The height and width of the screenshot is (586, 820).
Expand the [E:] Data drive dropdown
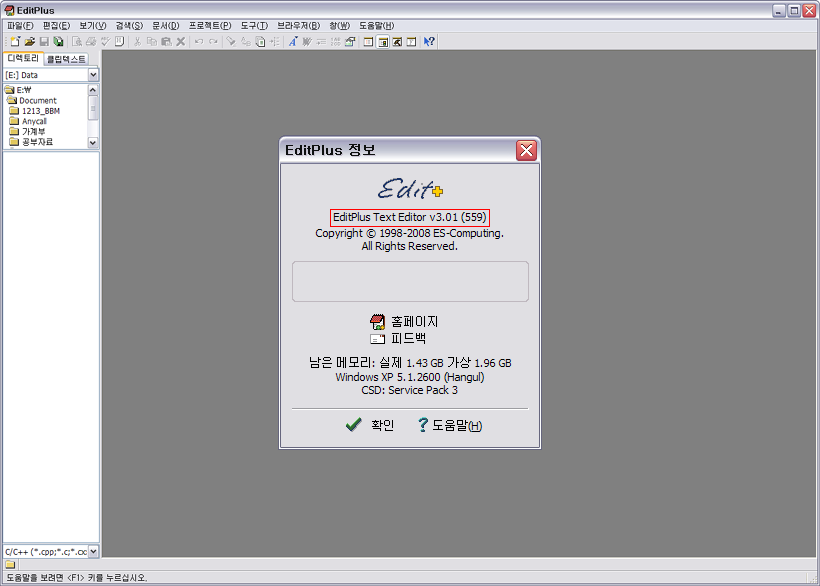pos(93,75)
